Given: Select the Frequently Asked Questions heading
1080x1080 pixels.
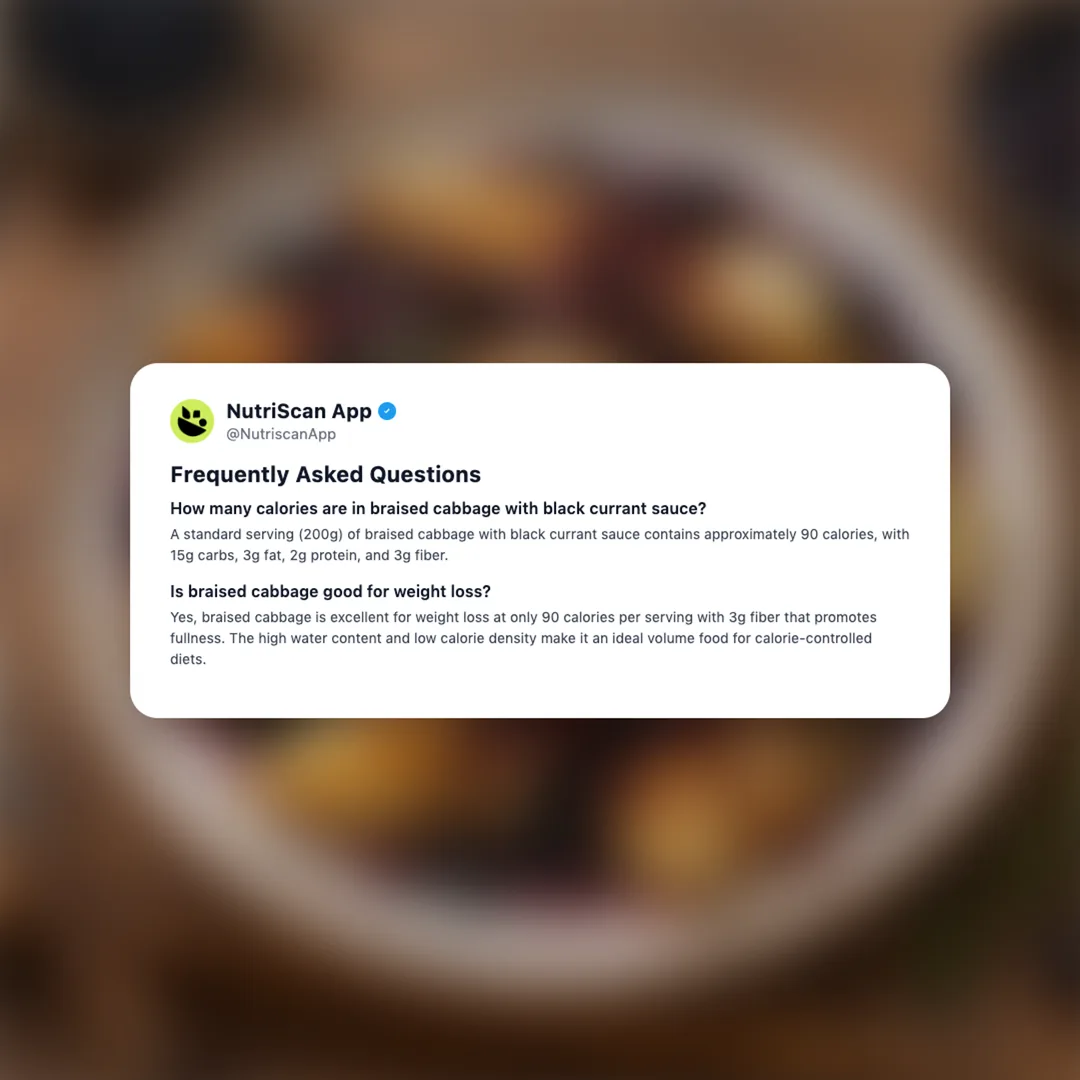Looking at the screenshot, I should click(x=326, y=475).
